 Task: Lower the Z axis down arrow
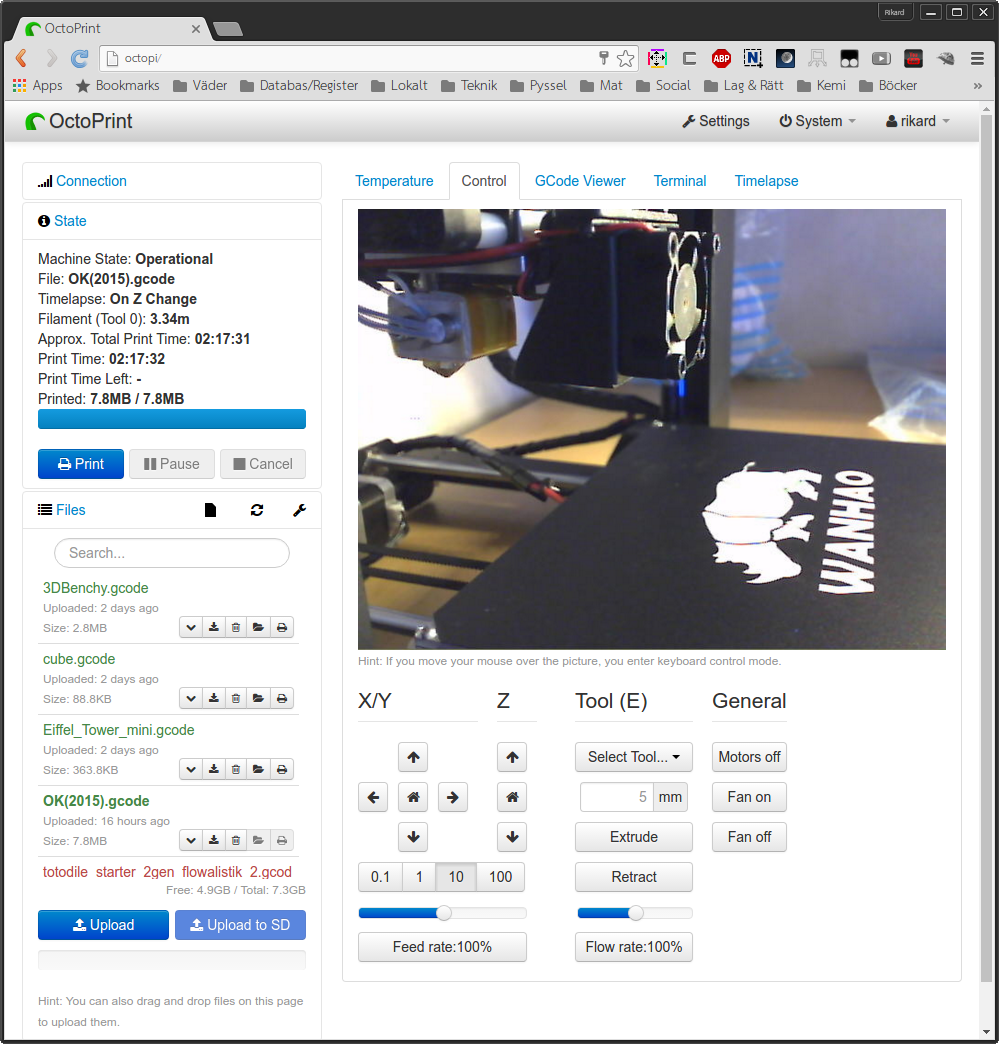[x=512, y=837]
